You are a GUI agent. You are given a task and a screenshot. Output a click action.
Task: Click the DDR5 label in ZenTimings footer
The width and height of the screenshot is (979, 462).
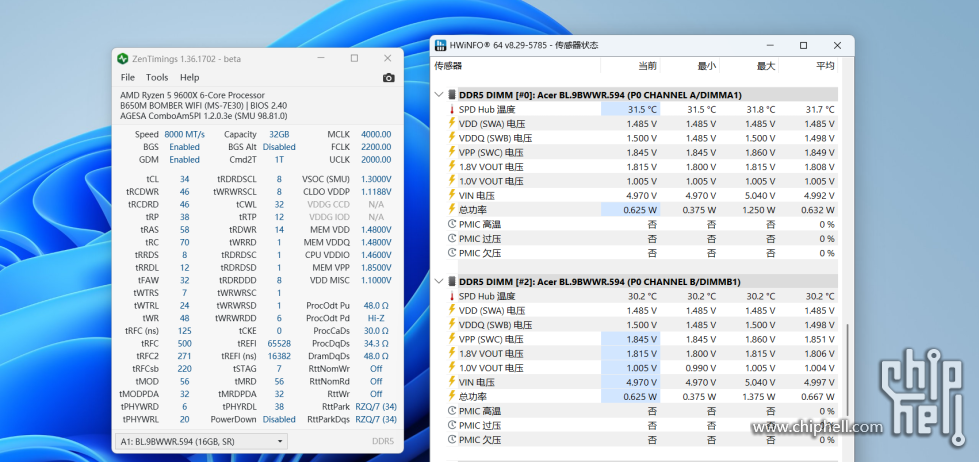click(x=383, y=441)
